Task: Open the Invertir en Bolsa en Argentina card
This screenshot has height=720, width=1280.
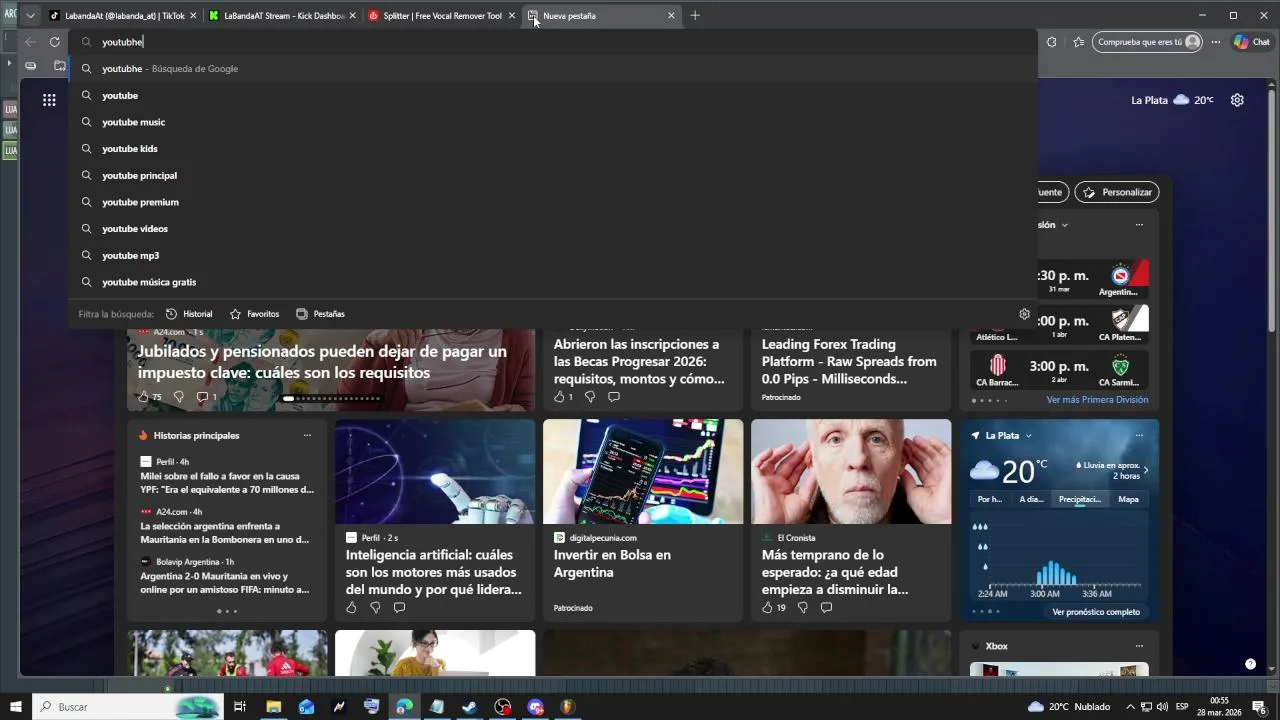Action: coord(643,520)
